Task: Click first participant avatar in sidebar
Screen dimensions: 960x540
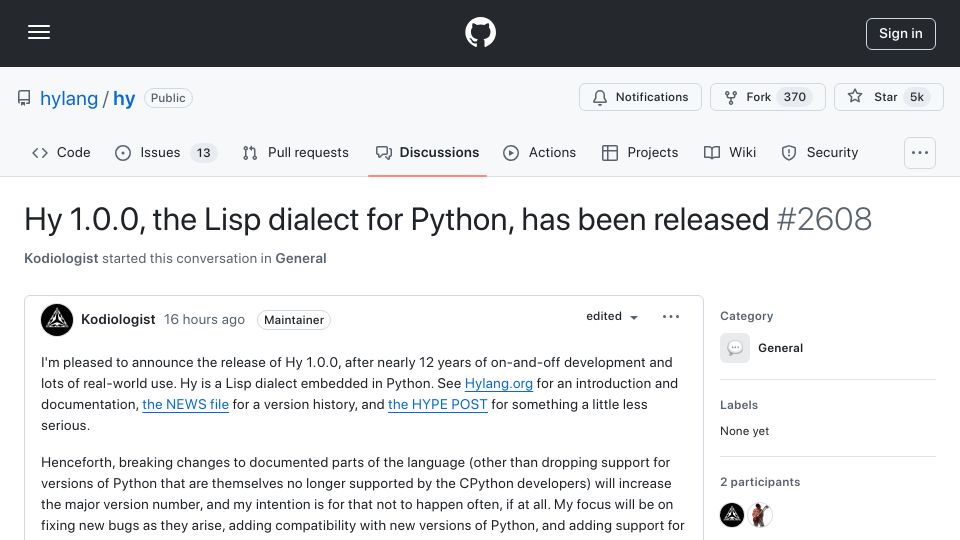Action: (x=732, y=515)
